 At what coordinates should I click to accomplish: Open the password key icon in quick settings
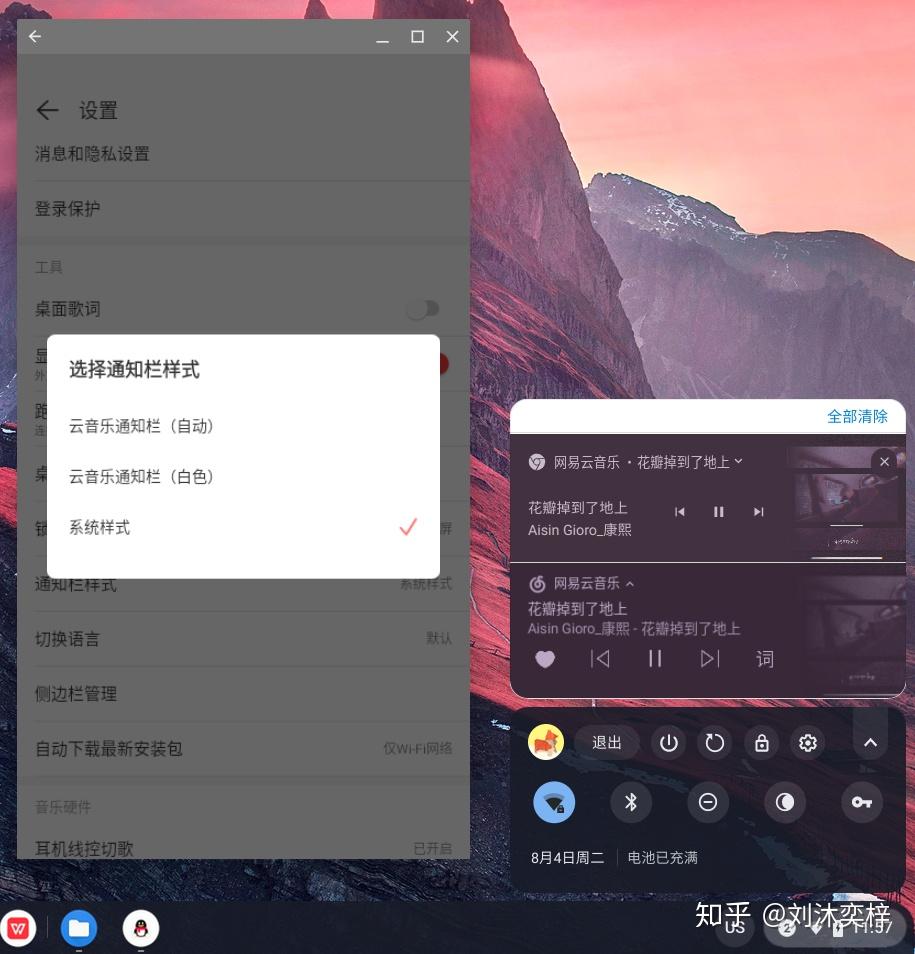861,802
